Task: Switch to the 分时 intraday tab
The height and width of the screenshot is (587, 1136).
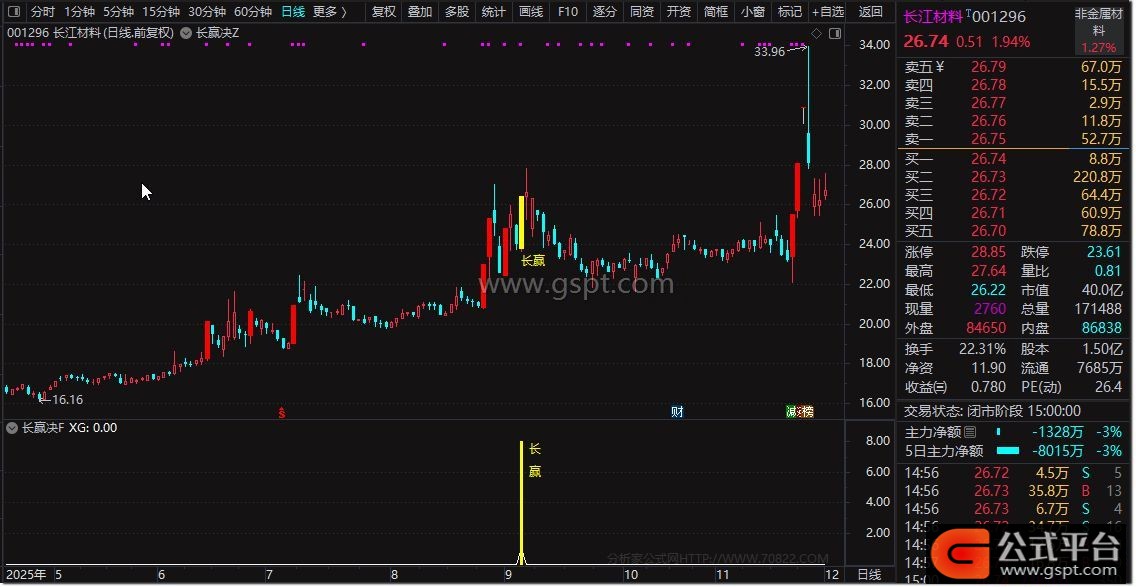Action: tap(42, 12)
